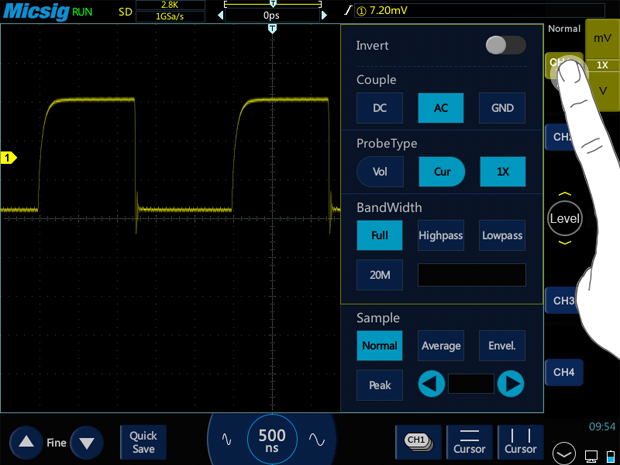The image size is (620, 465).
Task: Click Fine up arrow button
Action: tap(26, 442)
